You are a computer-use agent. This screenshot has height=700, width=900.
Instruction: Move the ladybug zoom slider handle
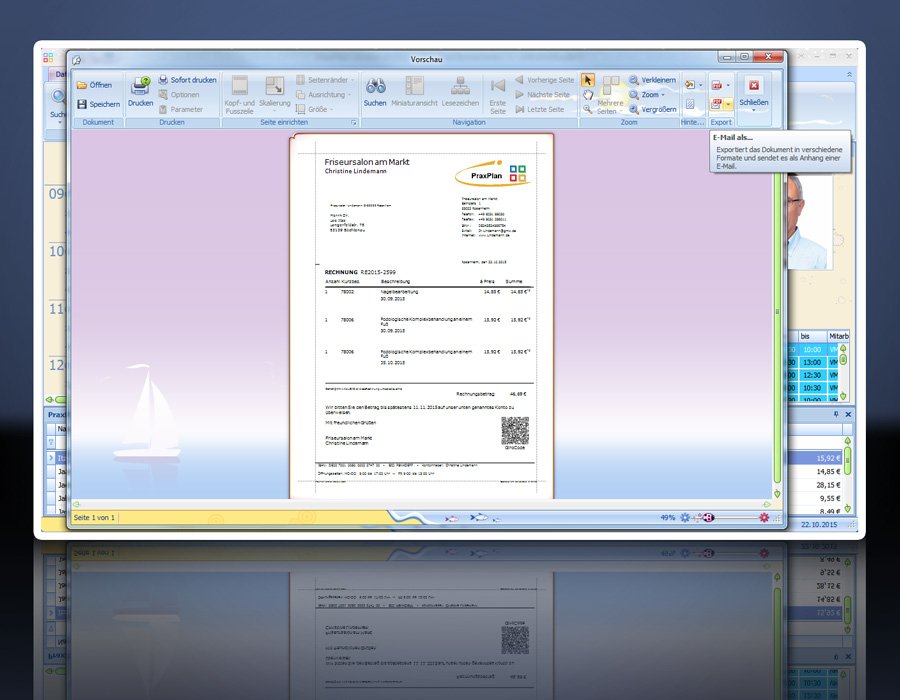(x=708, y=518)
